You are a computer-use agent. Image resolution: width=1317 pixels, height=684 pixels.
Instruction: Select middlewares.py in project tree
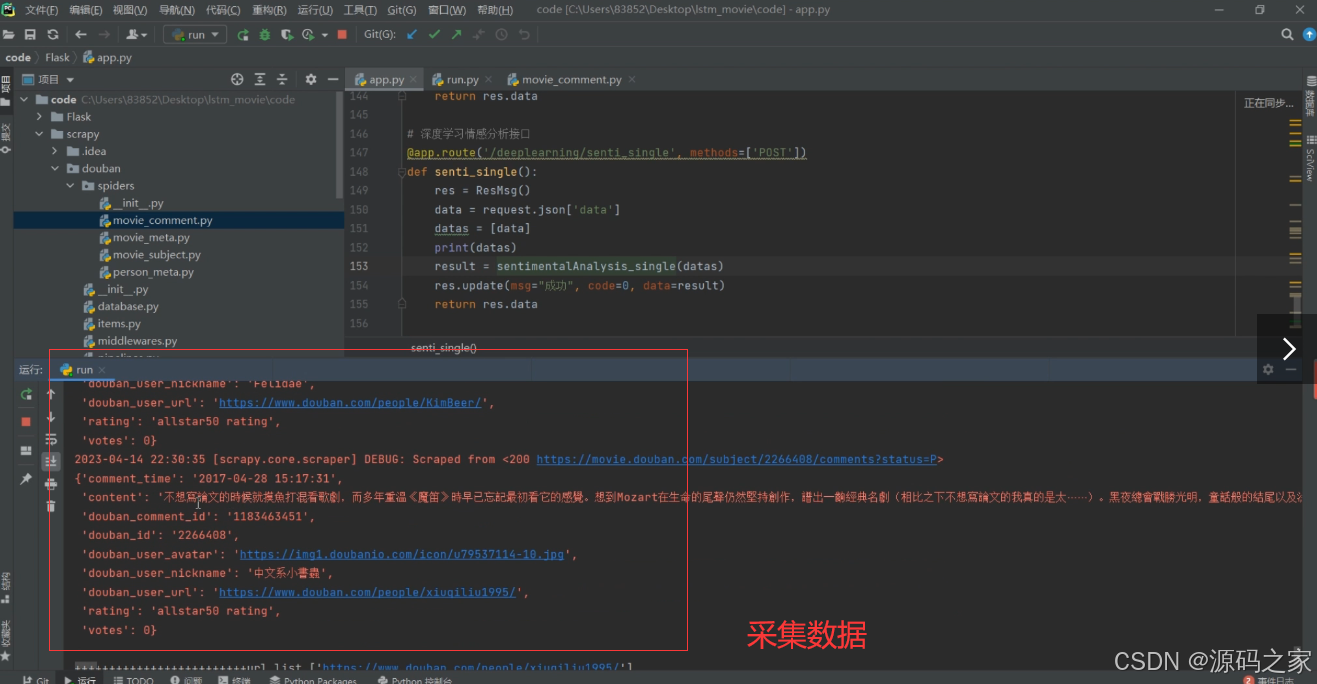(137, 341)
